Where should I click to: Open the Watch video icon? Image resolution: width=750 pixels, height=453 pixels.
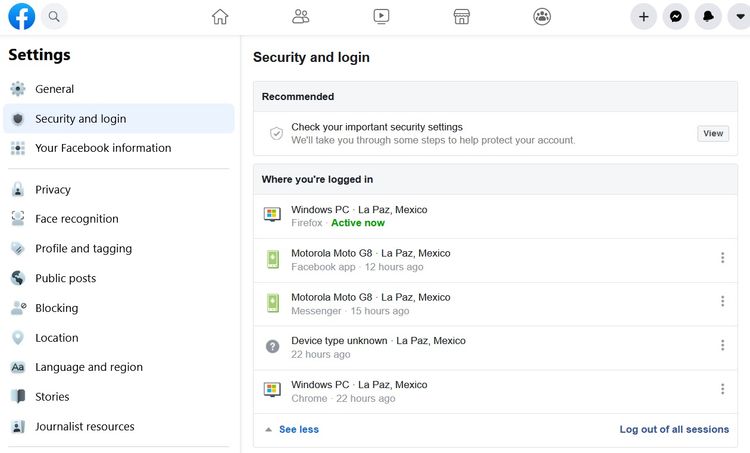pyautogui.click(x=381, y=17)
